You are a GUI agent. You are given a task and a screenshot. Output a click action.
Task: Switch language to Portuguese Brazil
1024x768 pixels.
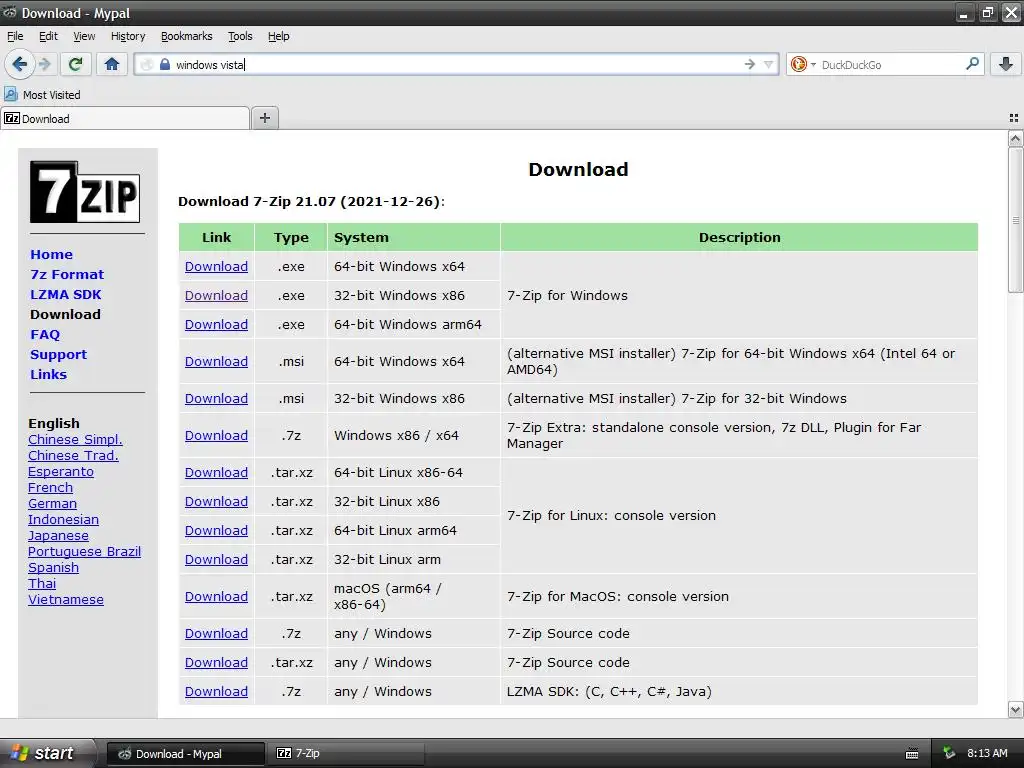pos(84,551)
